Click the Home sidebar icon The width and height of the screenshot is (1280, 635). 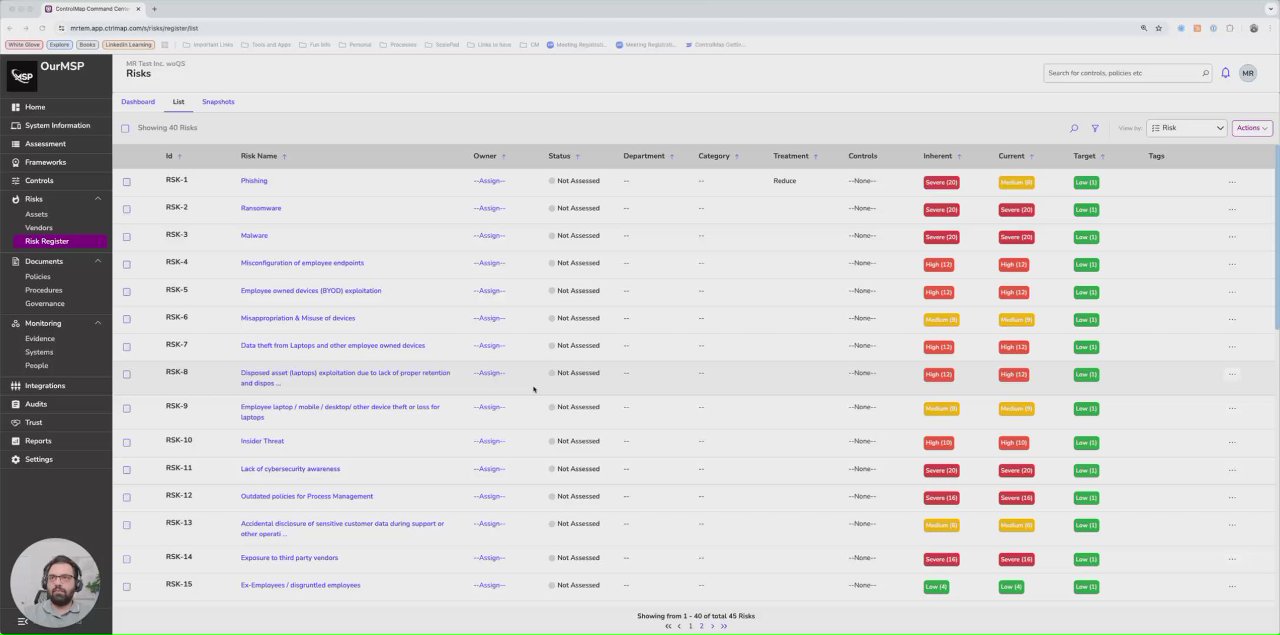16,107
